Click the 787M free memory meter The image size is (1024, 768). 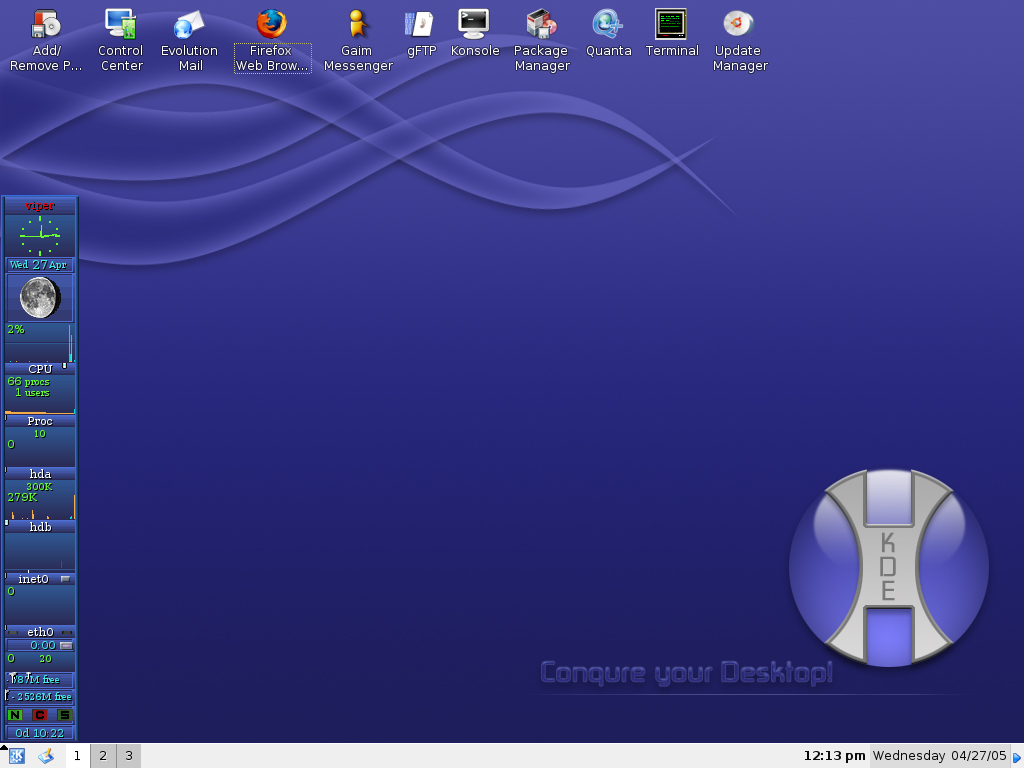[40, 680]
